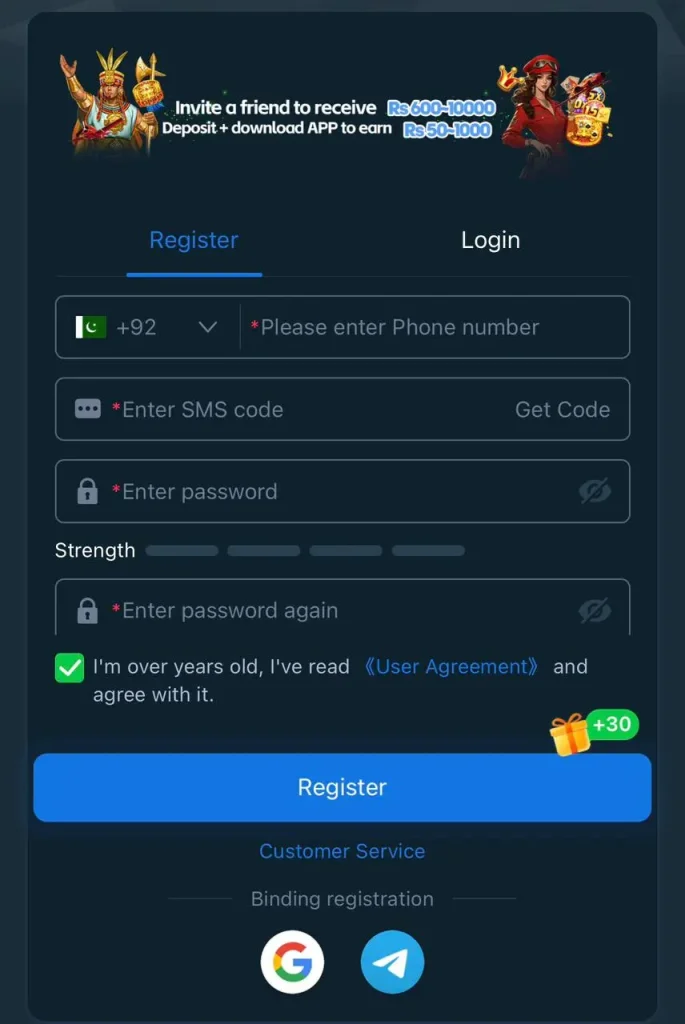This screenshot has width=685, height=1024.
Task: Tap the gift box +30 bonus icon
Action: click(x=594, y=732)
